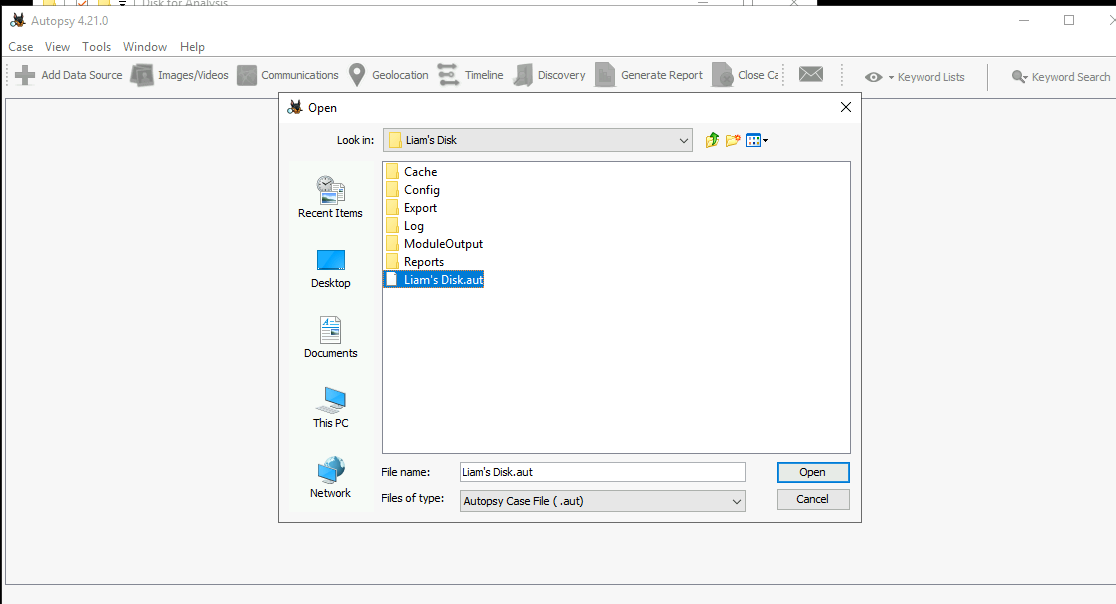Open the Timeline tool
This screenshot has height=604, width=1116.
pyautogui.click(x=470, y=75)
